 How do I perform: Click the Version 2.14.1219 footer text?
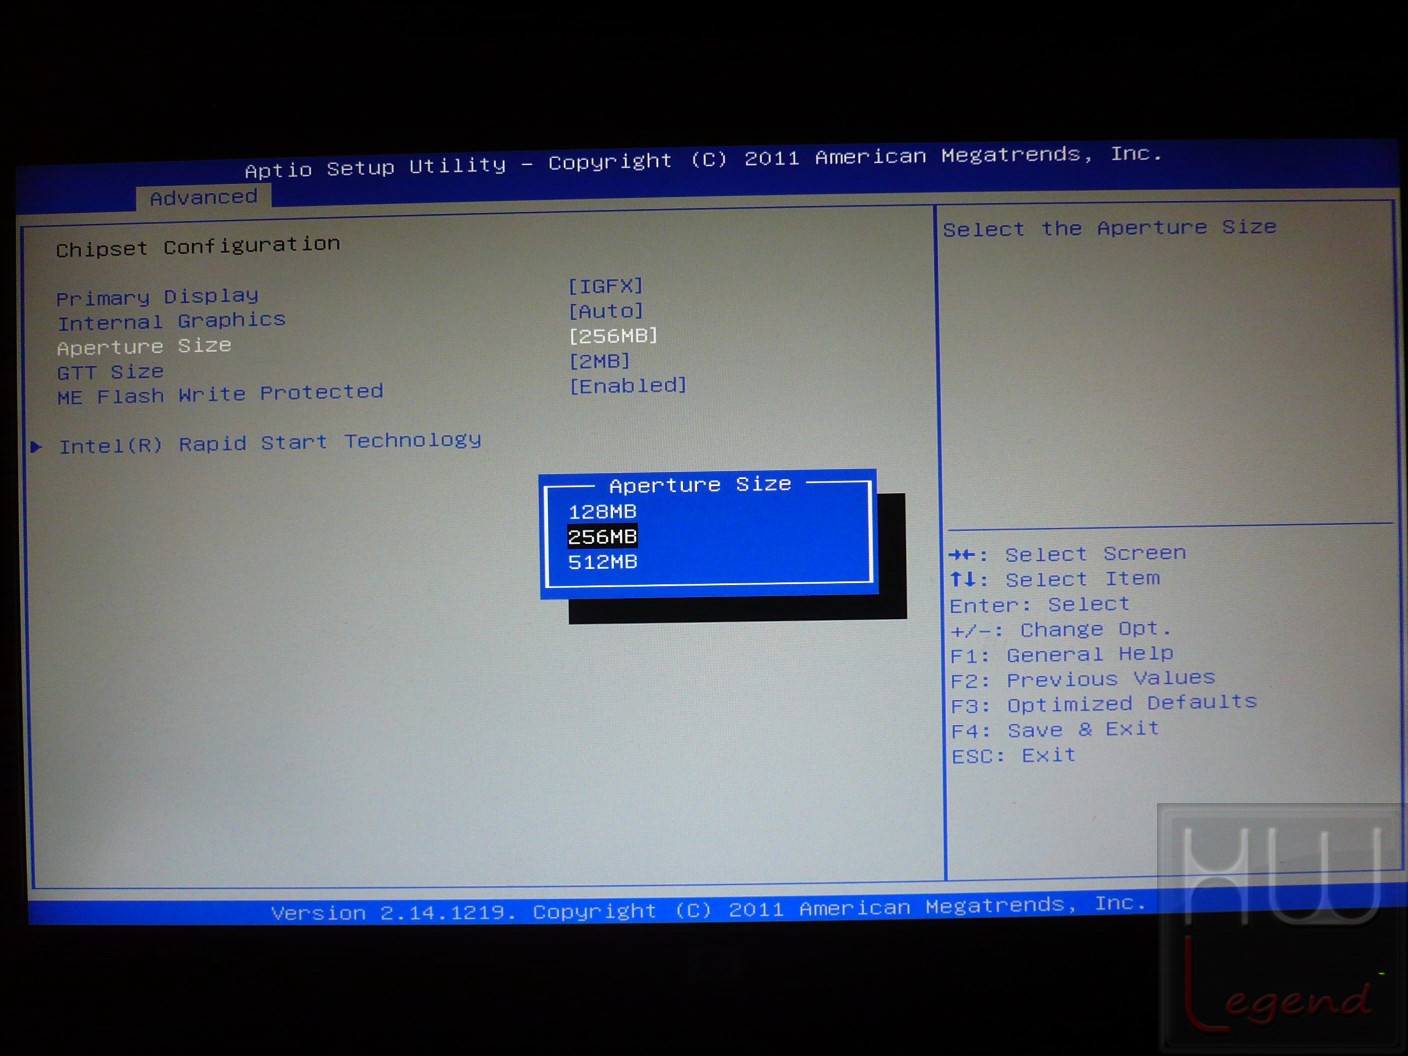708,908
